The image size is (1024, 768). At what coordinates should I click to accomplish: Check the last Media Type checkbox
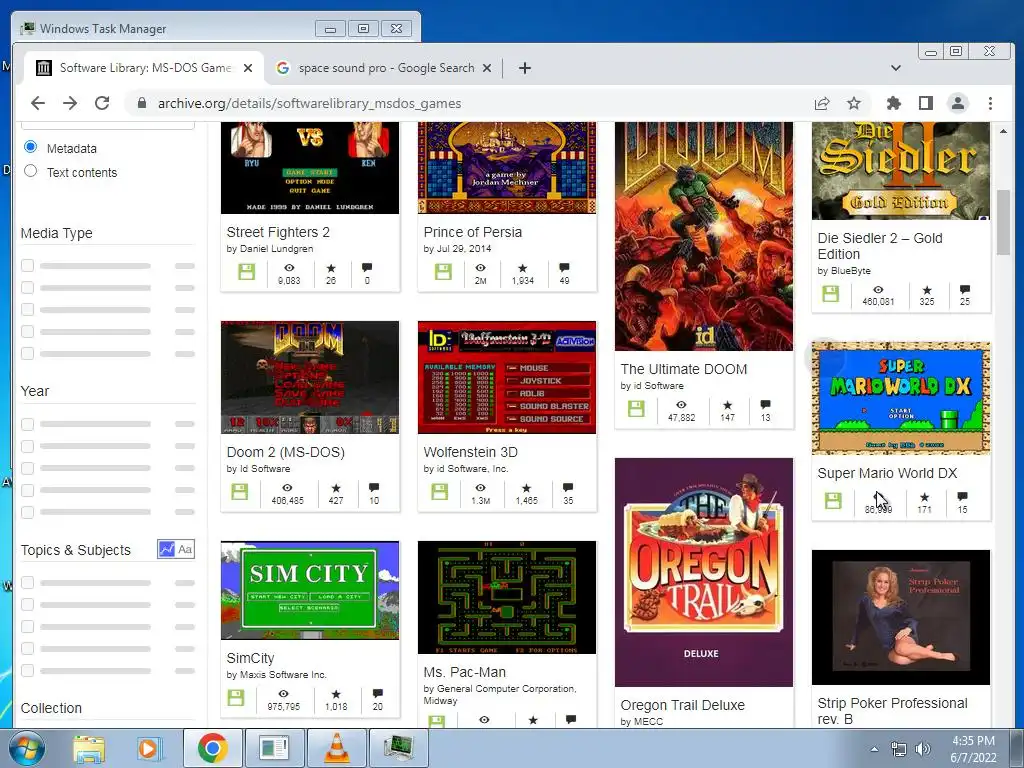pos(27,353)
